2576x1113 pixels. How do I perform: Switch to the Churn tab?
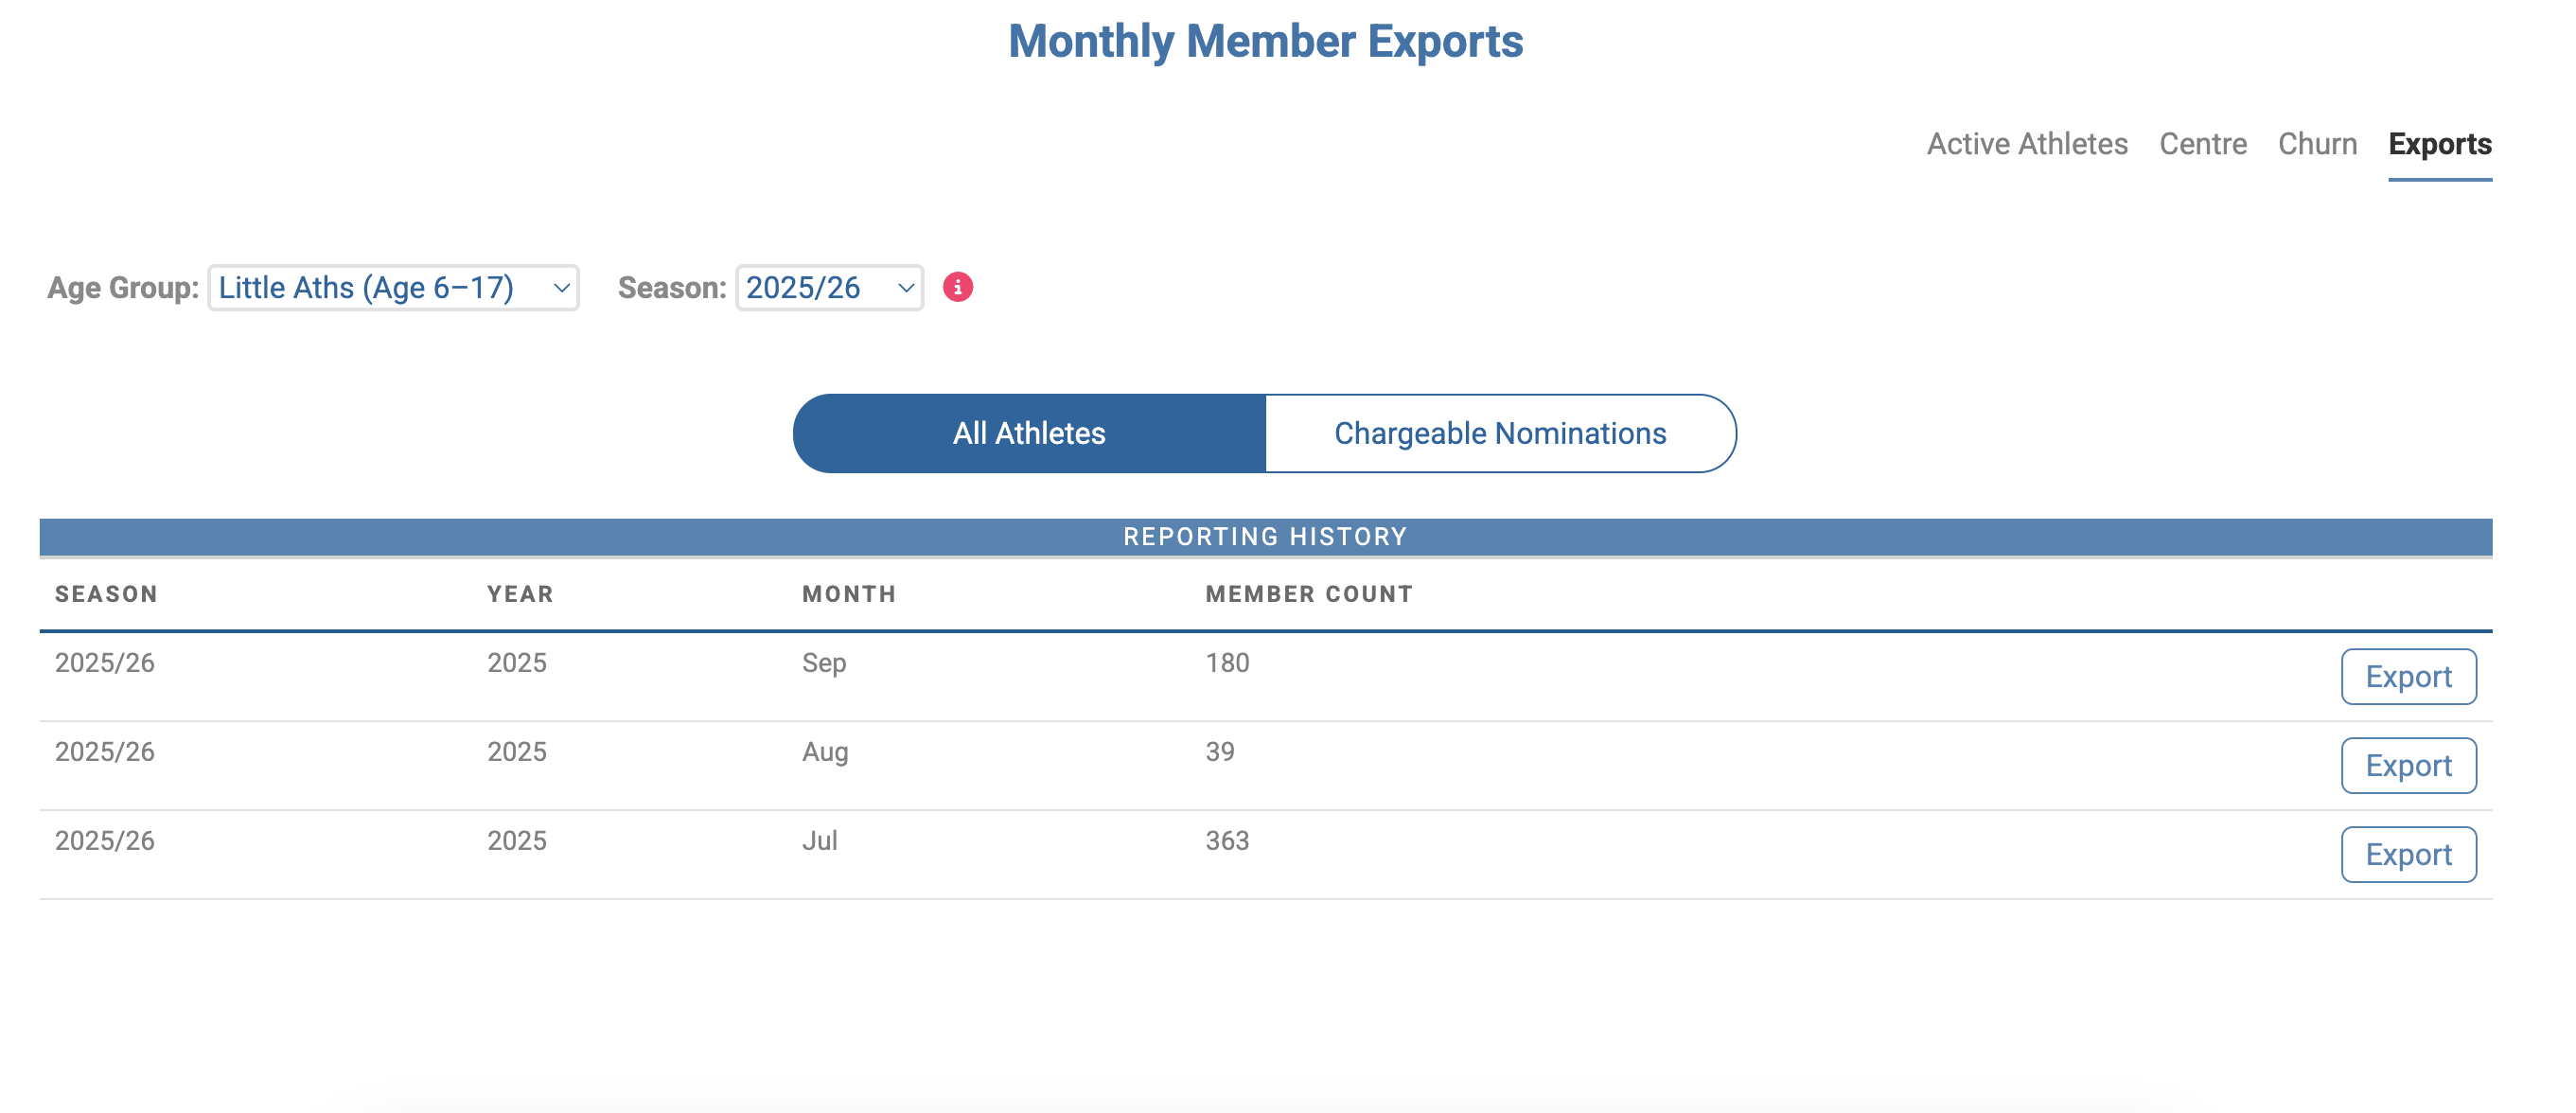click(x=2317, y=144)
